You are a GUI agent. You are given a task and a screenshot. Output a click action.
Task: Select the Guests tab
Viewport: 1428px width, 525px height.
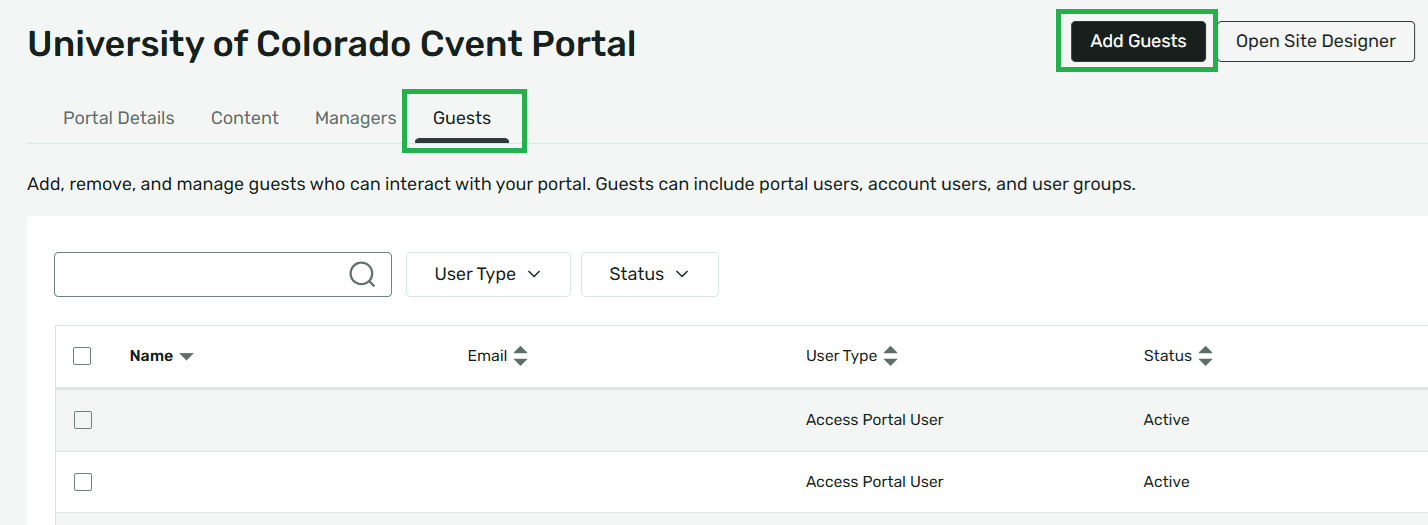pyautogui.click(x=462, y=118)
